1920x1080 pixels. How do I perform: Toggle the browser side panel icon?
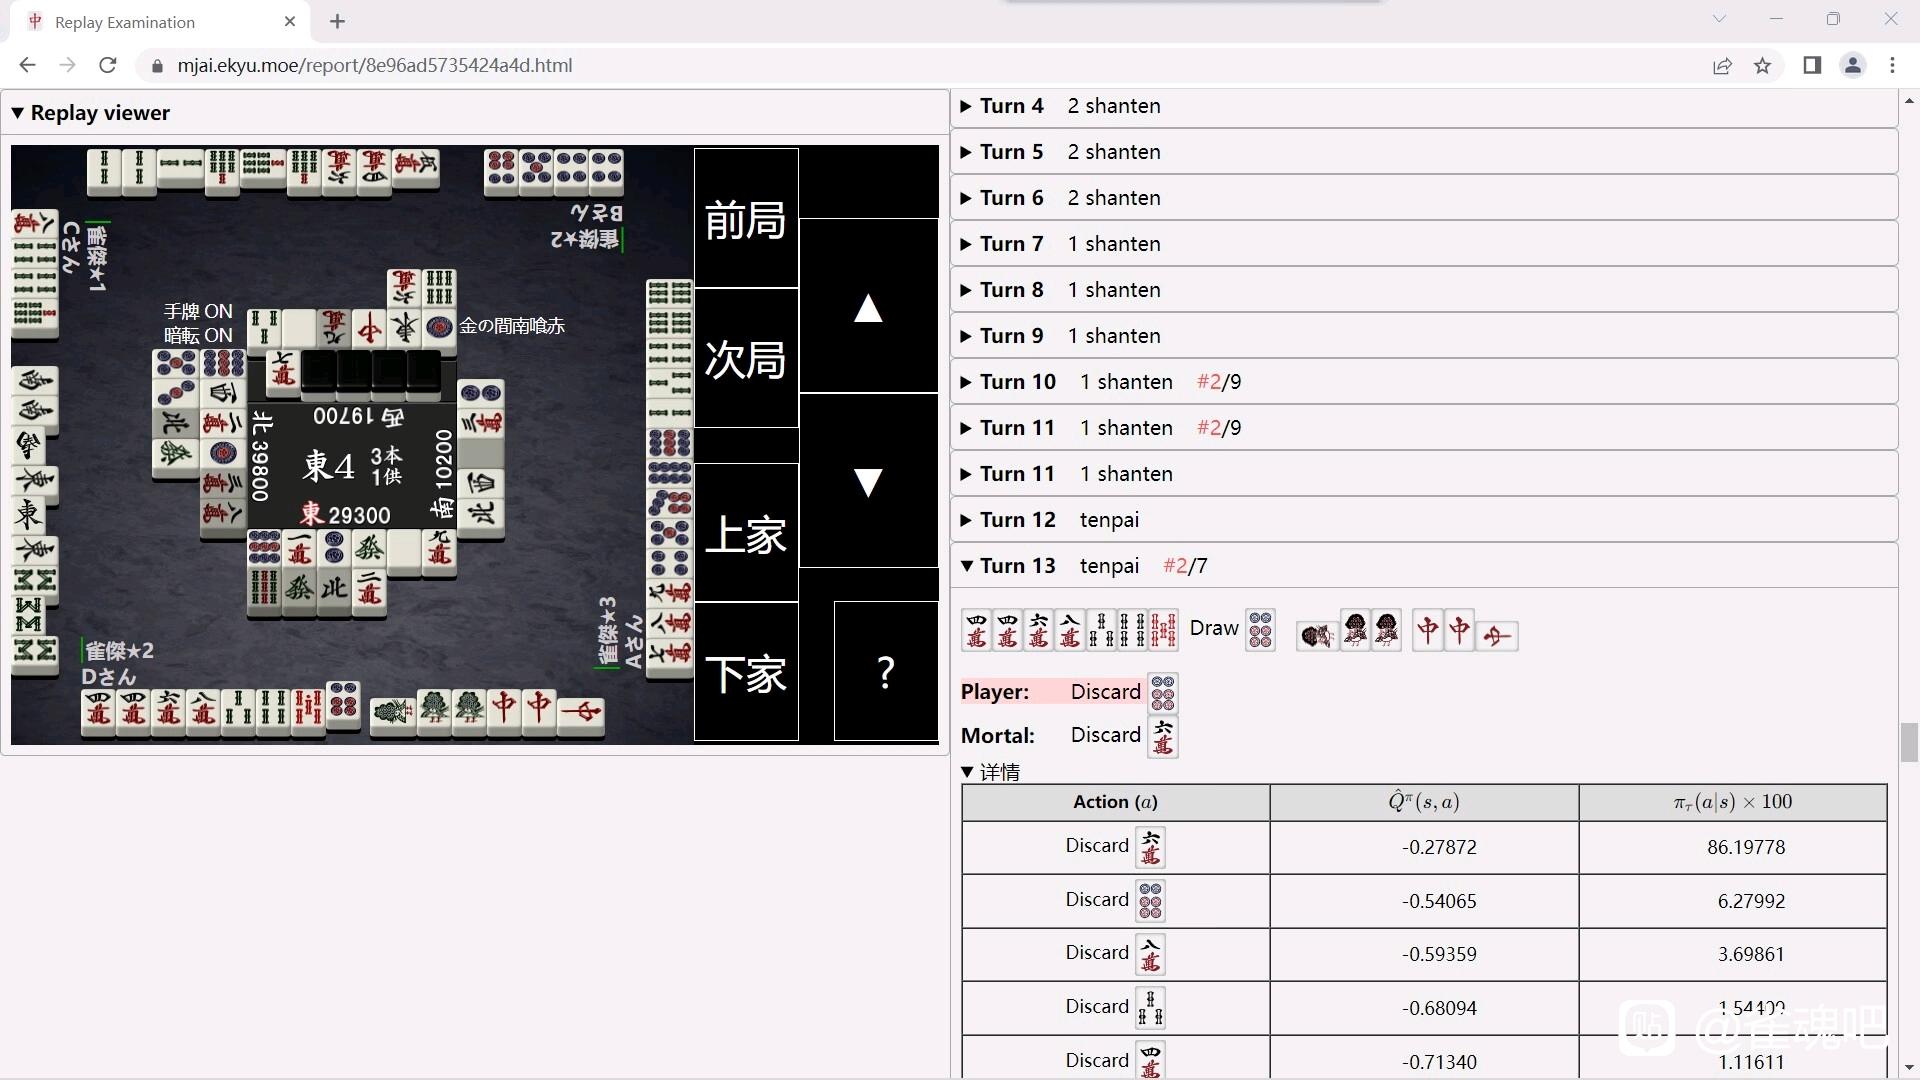click(1812, 65)
